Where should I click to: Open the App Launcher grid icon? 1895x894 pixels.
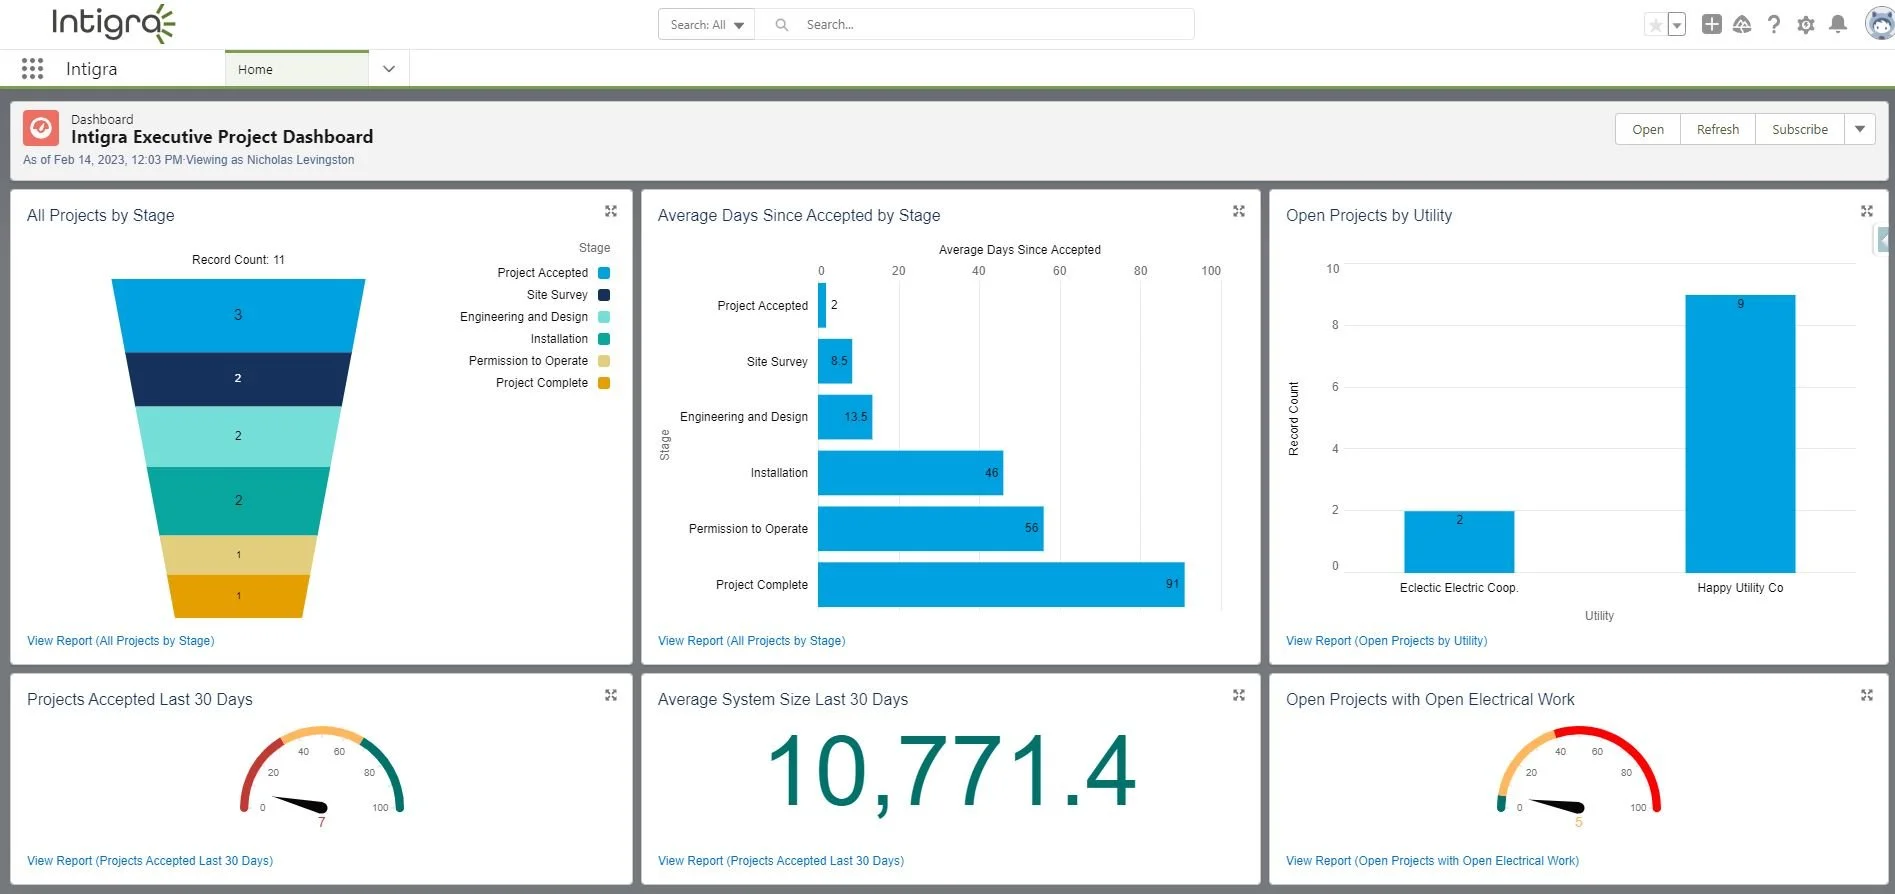click(x=32, y=68)
